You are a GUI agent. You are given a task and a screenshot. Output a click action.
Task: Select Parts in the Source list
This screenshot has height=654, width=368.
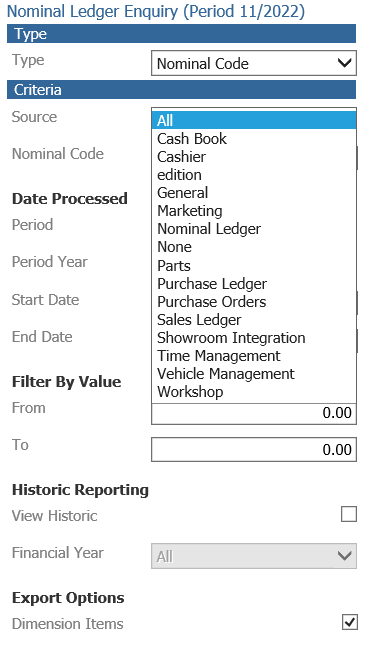(254, 266)
